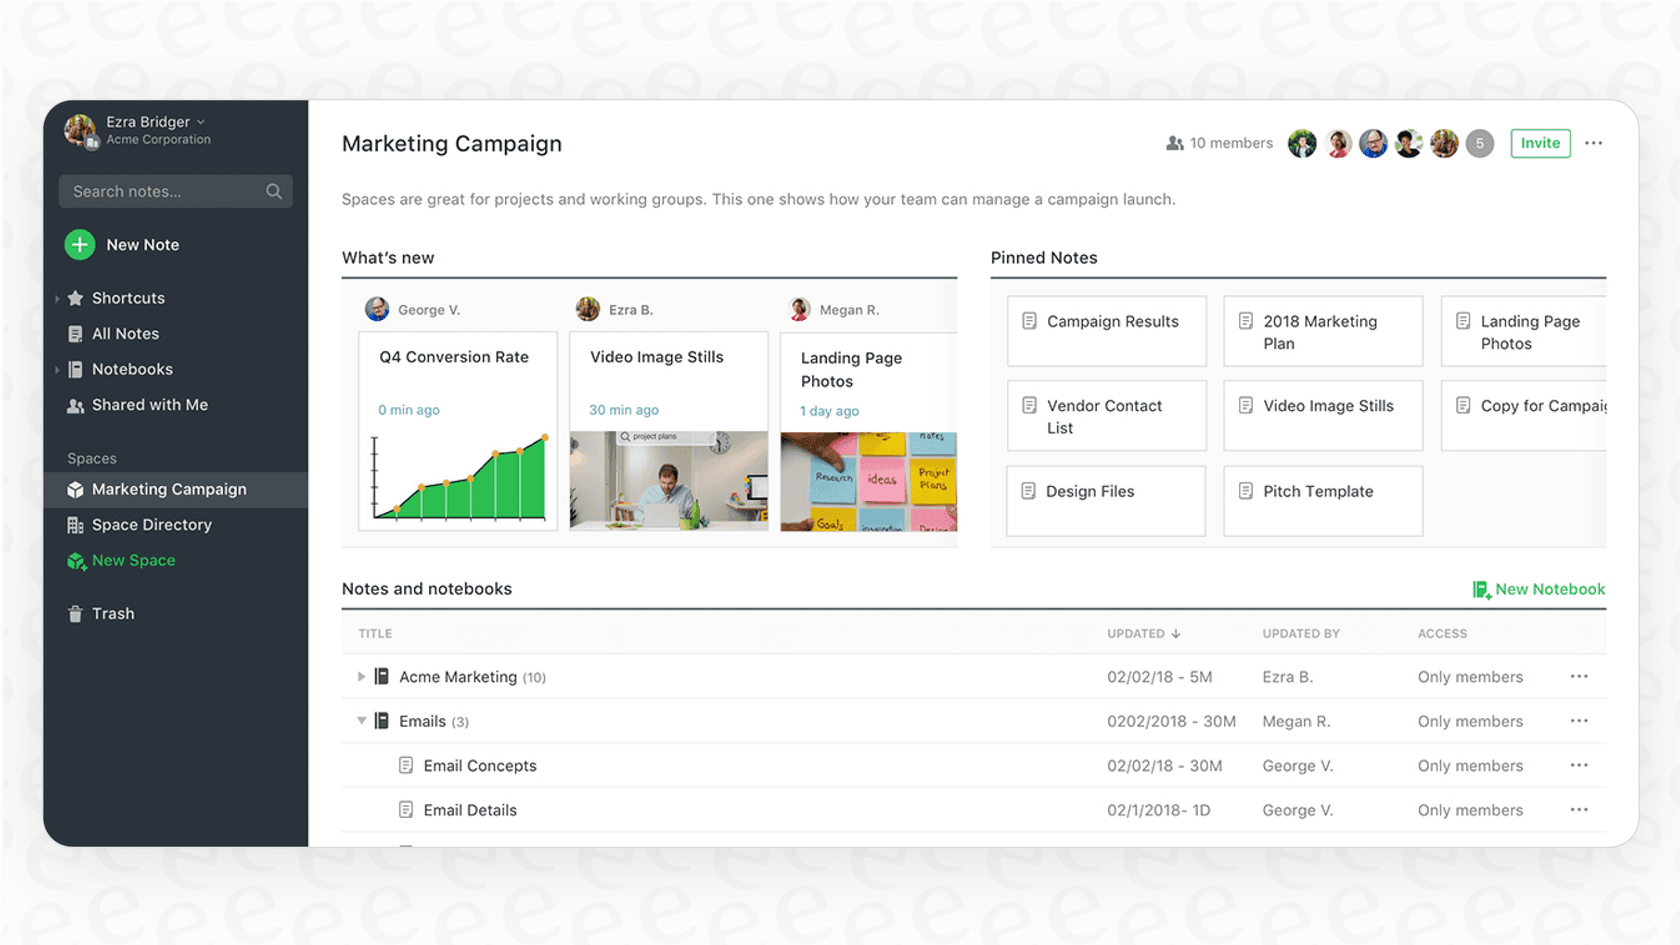Select Marketing Campaign under Spaces
Screen dimensions: 1680x945
pos(169,489)
